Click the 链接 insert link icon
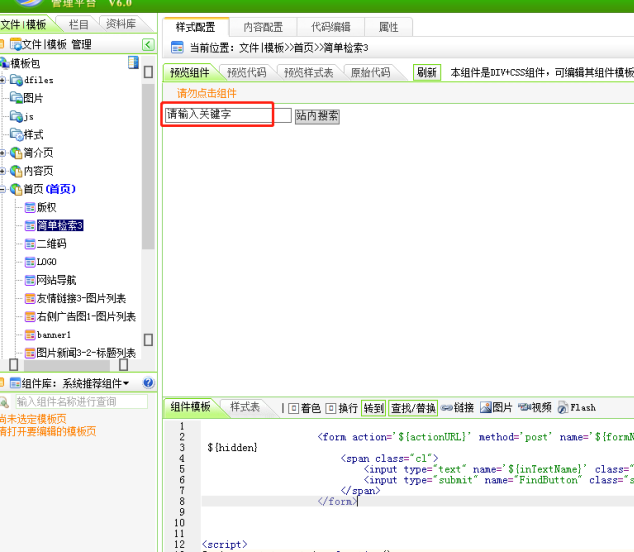The height and width of the screenshot is (552, 634). (447, 408)
